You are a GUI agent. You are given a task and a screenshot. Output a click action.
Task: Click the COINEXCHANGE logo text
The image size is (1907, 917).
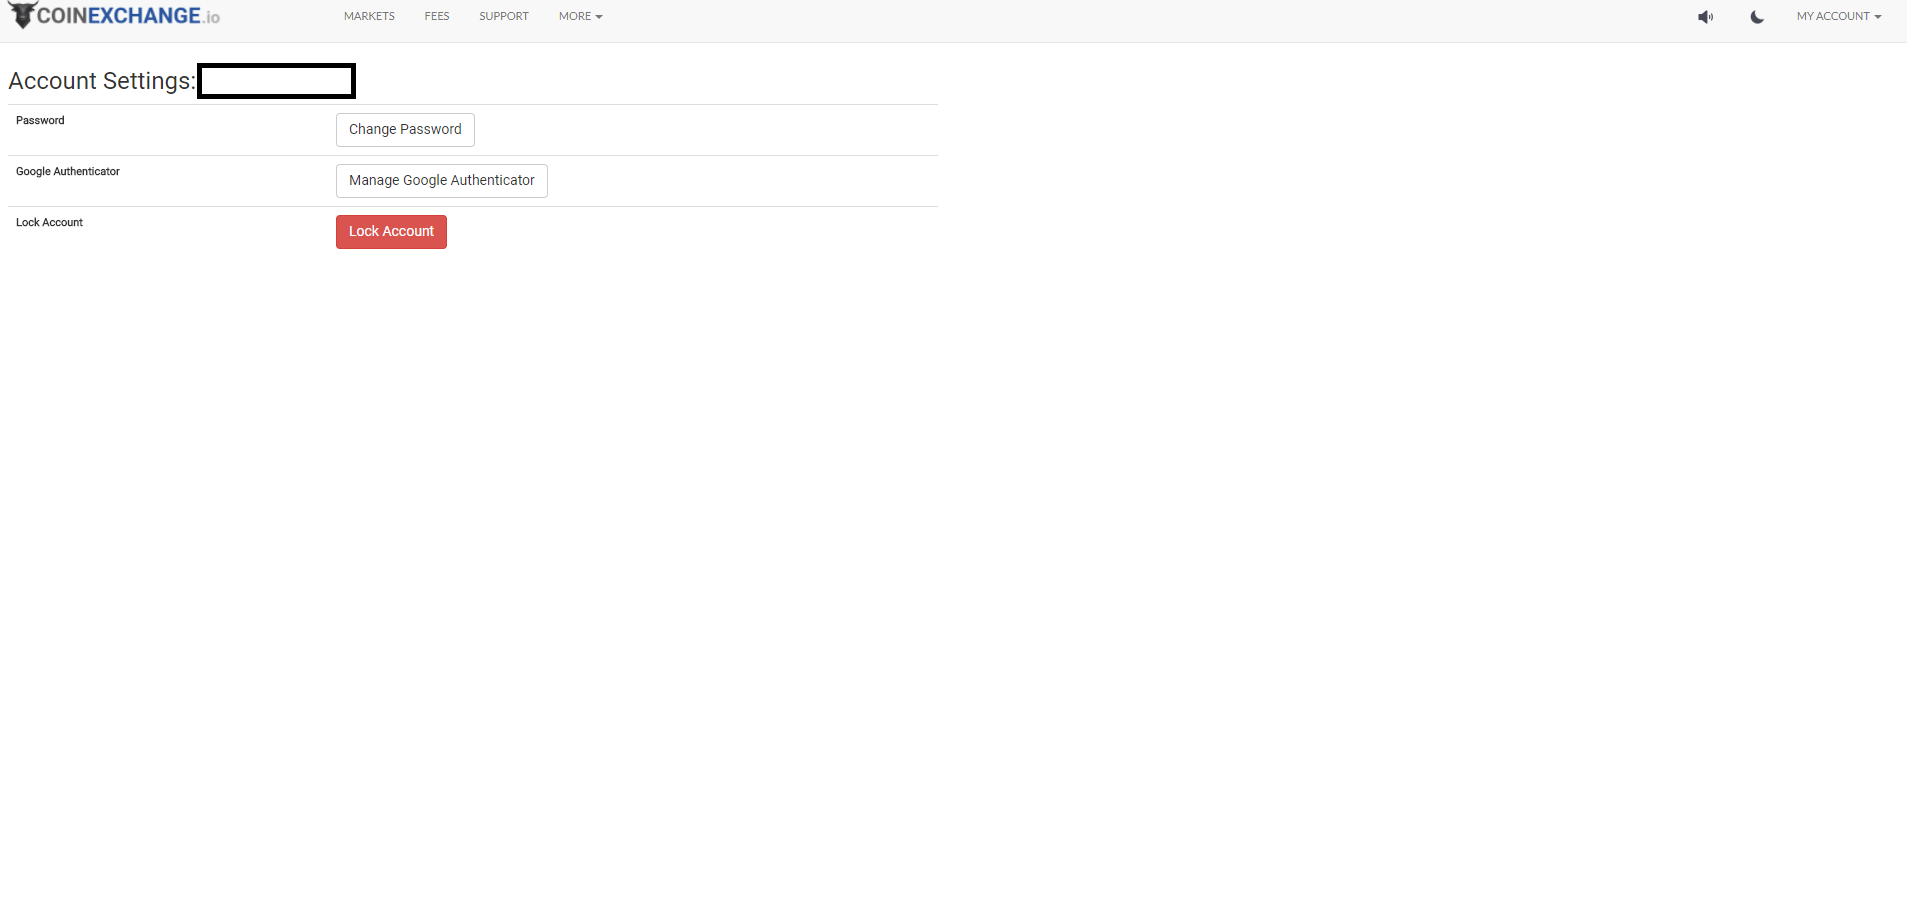pos(119,16)
